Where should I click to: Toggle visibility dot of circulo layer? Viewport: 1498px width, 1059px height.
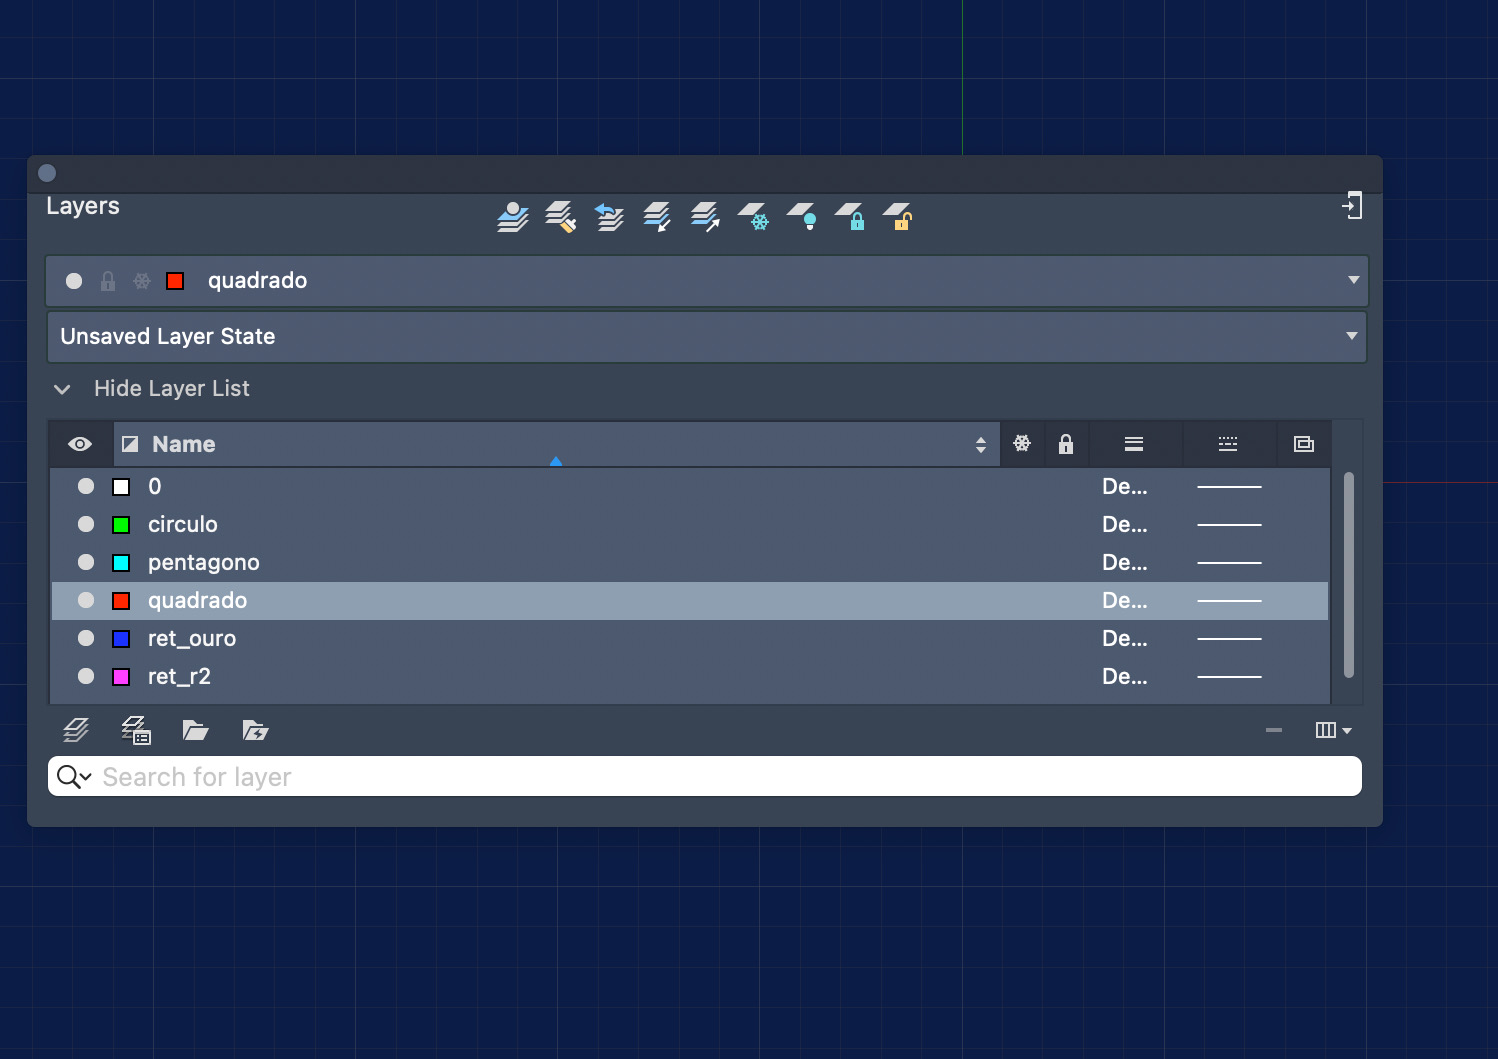(86, 524)
